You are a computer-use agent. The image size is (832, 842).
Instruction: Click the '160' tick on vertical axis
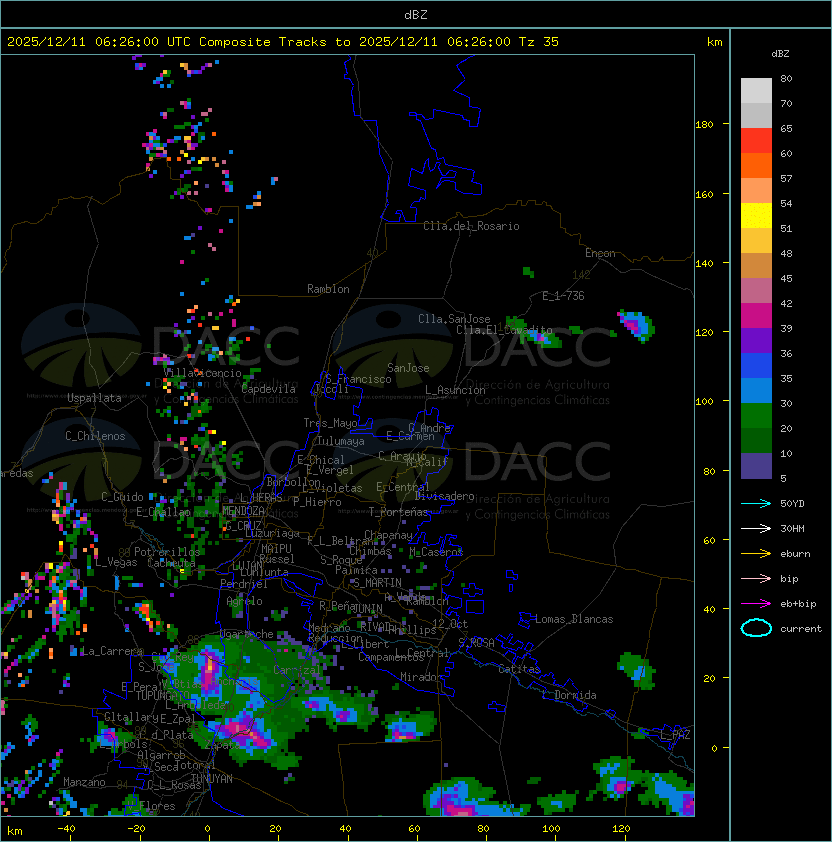[704, 194]
